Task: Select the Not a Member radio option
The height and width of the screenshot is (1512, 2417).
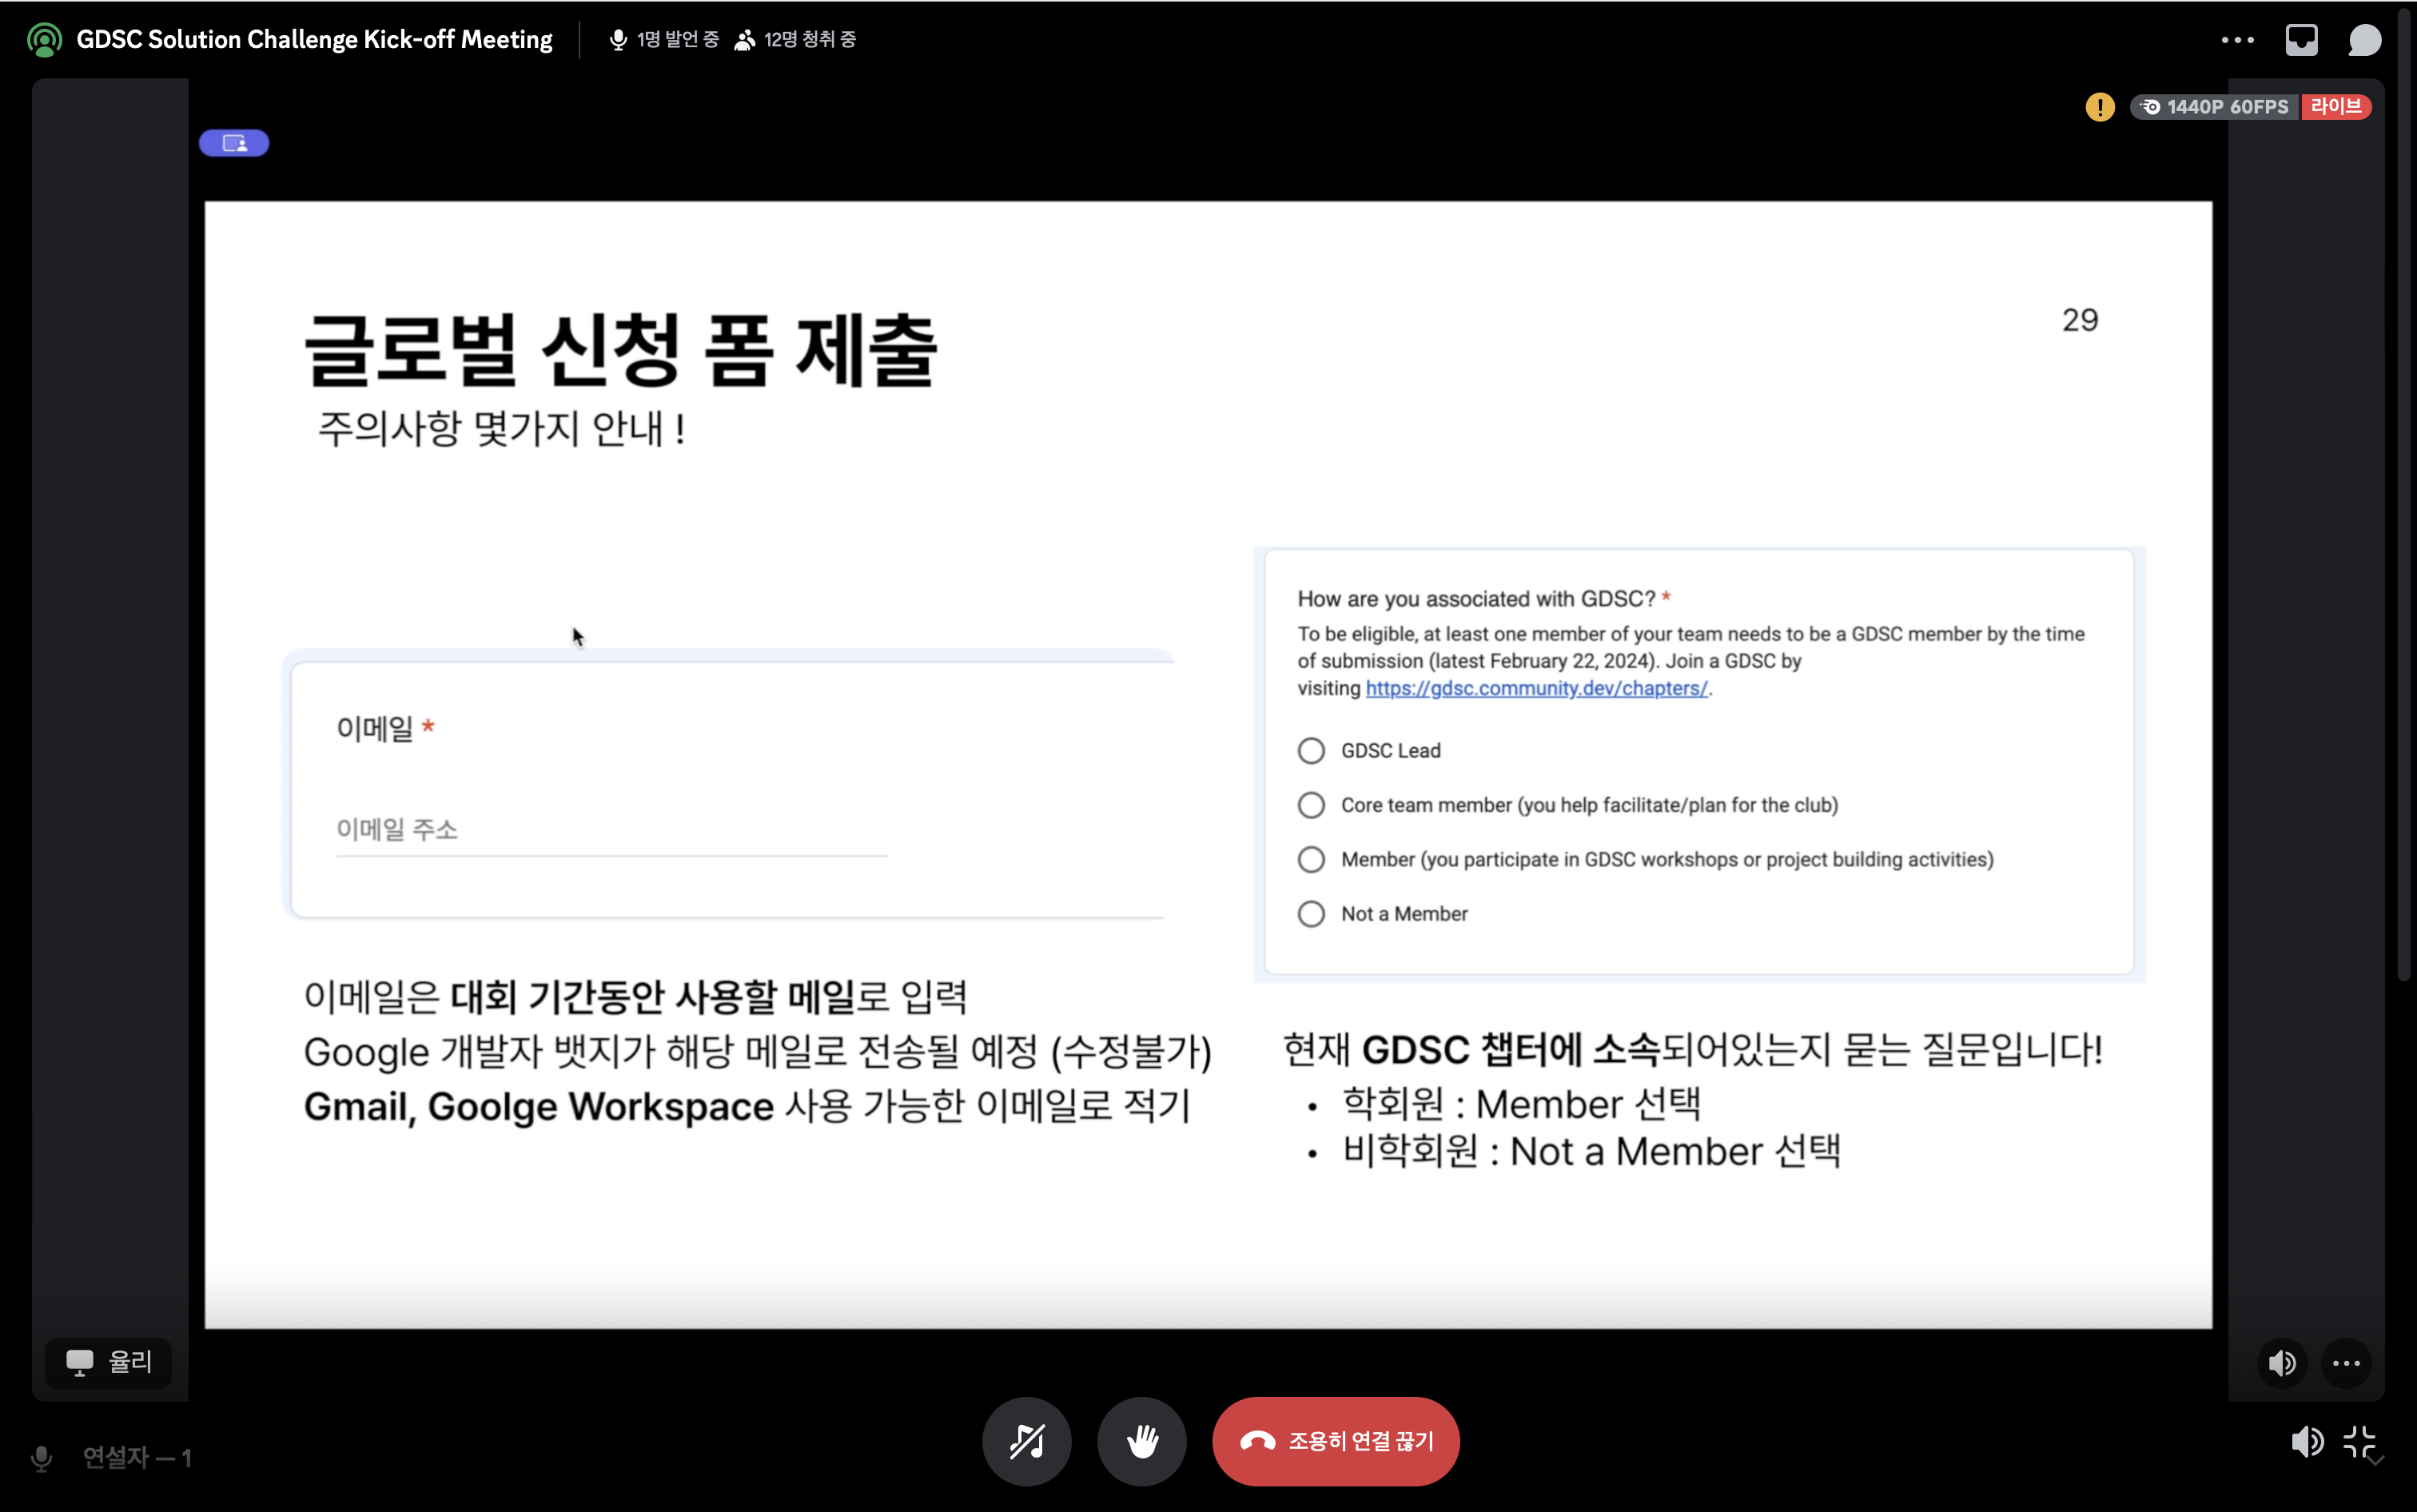Action: point(1311,914)
